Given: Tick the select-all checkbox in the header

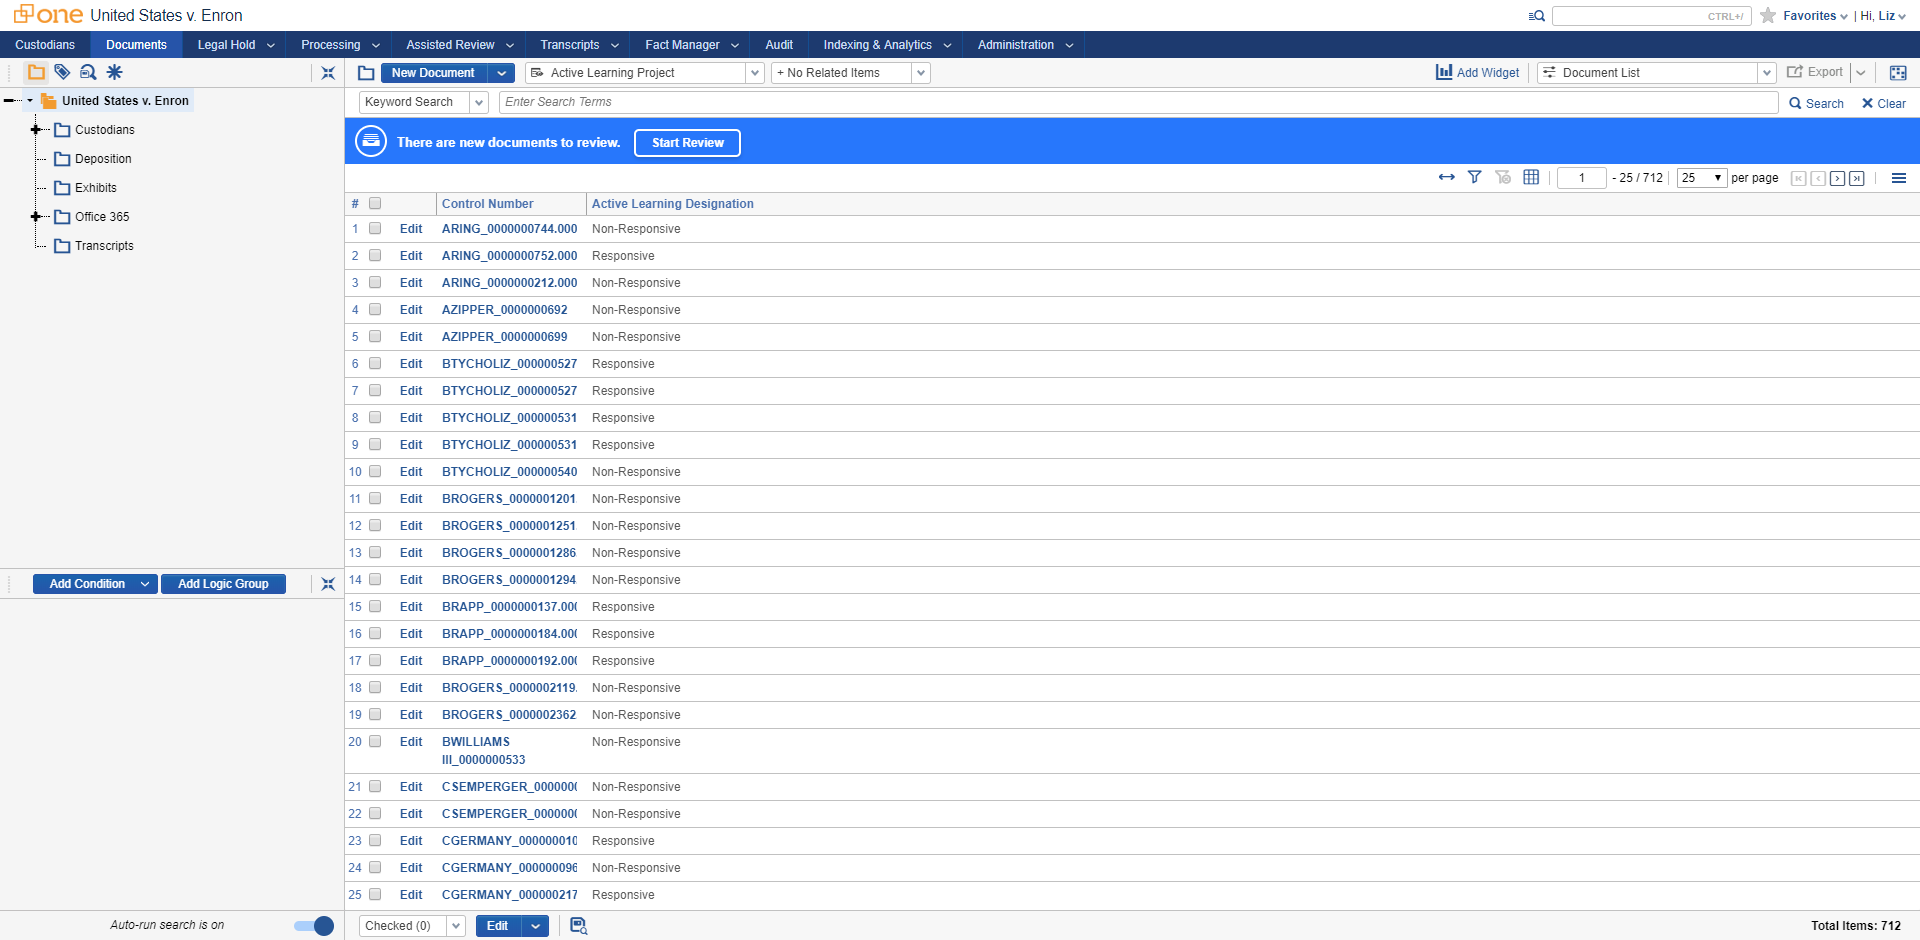Looking at the screenshot, I should click(375, 203).
